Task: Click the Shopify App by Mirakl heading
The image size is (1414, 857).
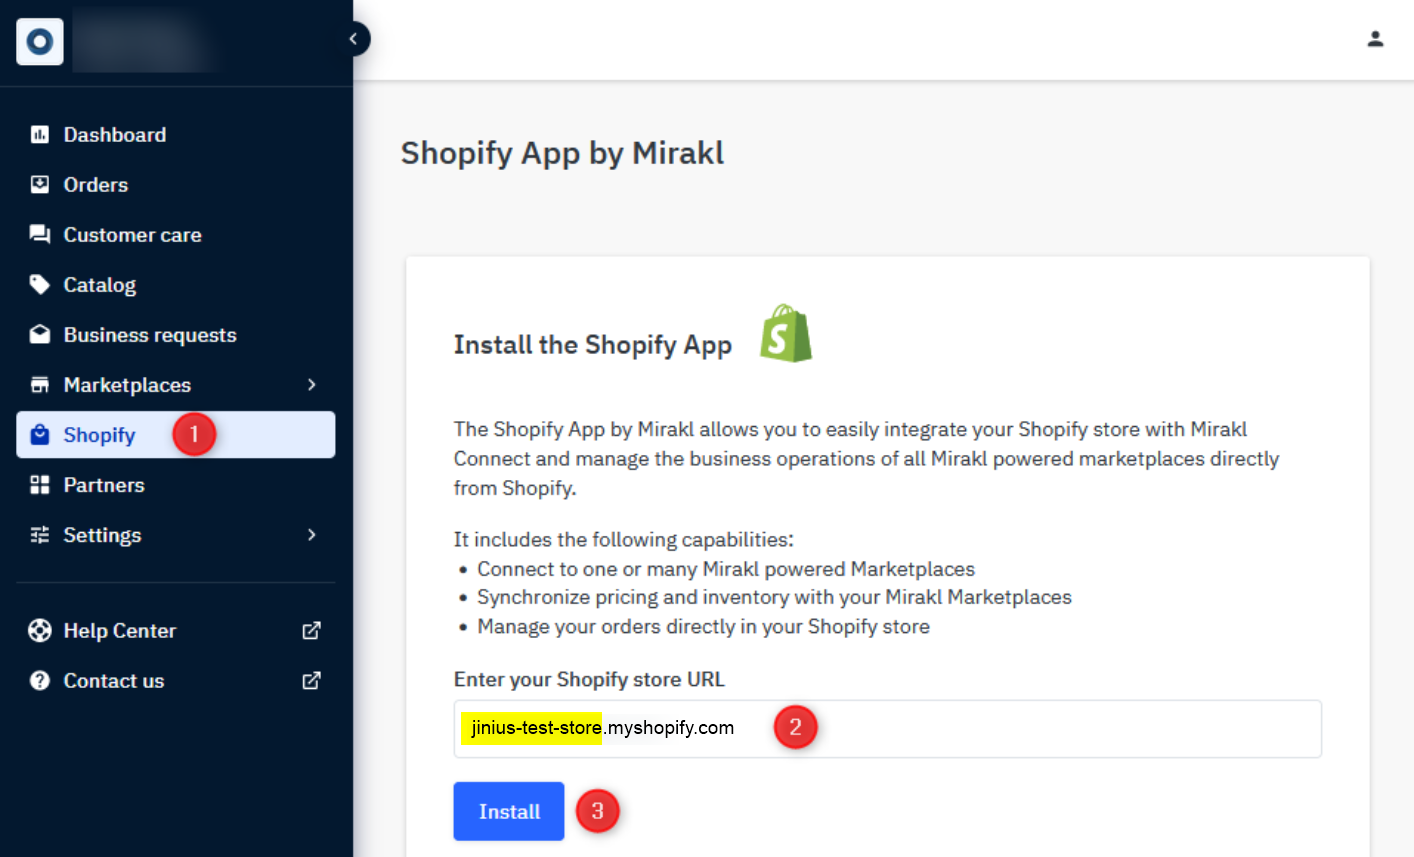Action: click(562, 153)
